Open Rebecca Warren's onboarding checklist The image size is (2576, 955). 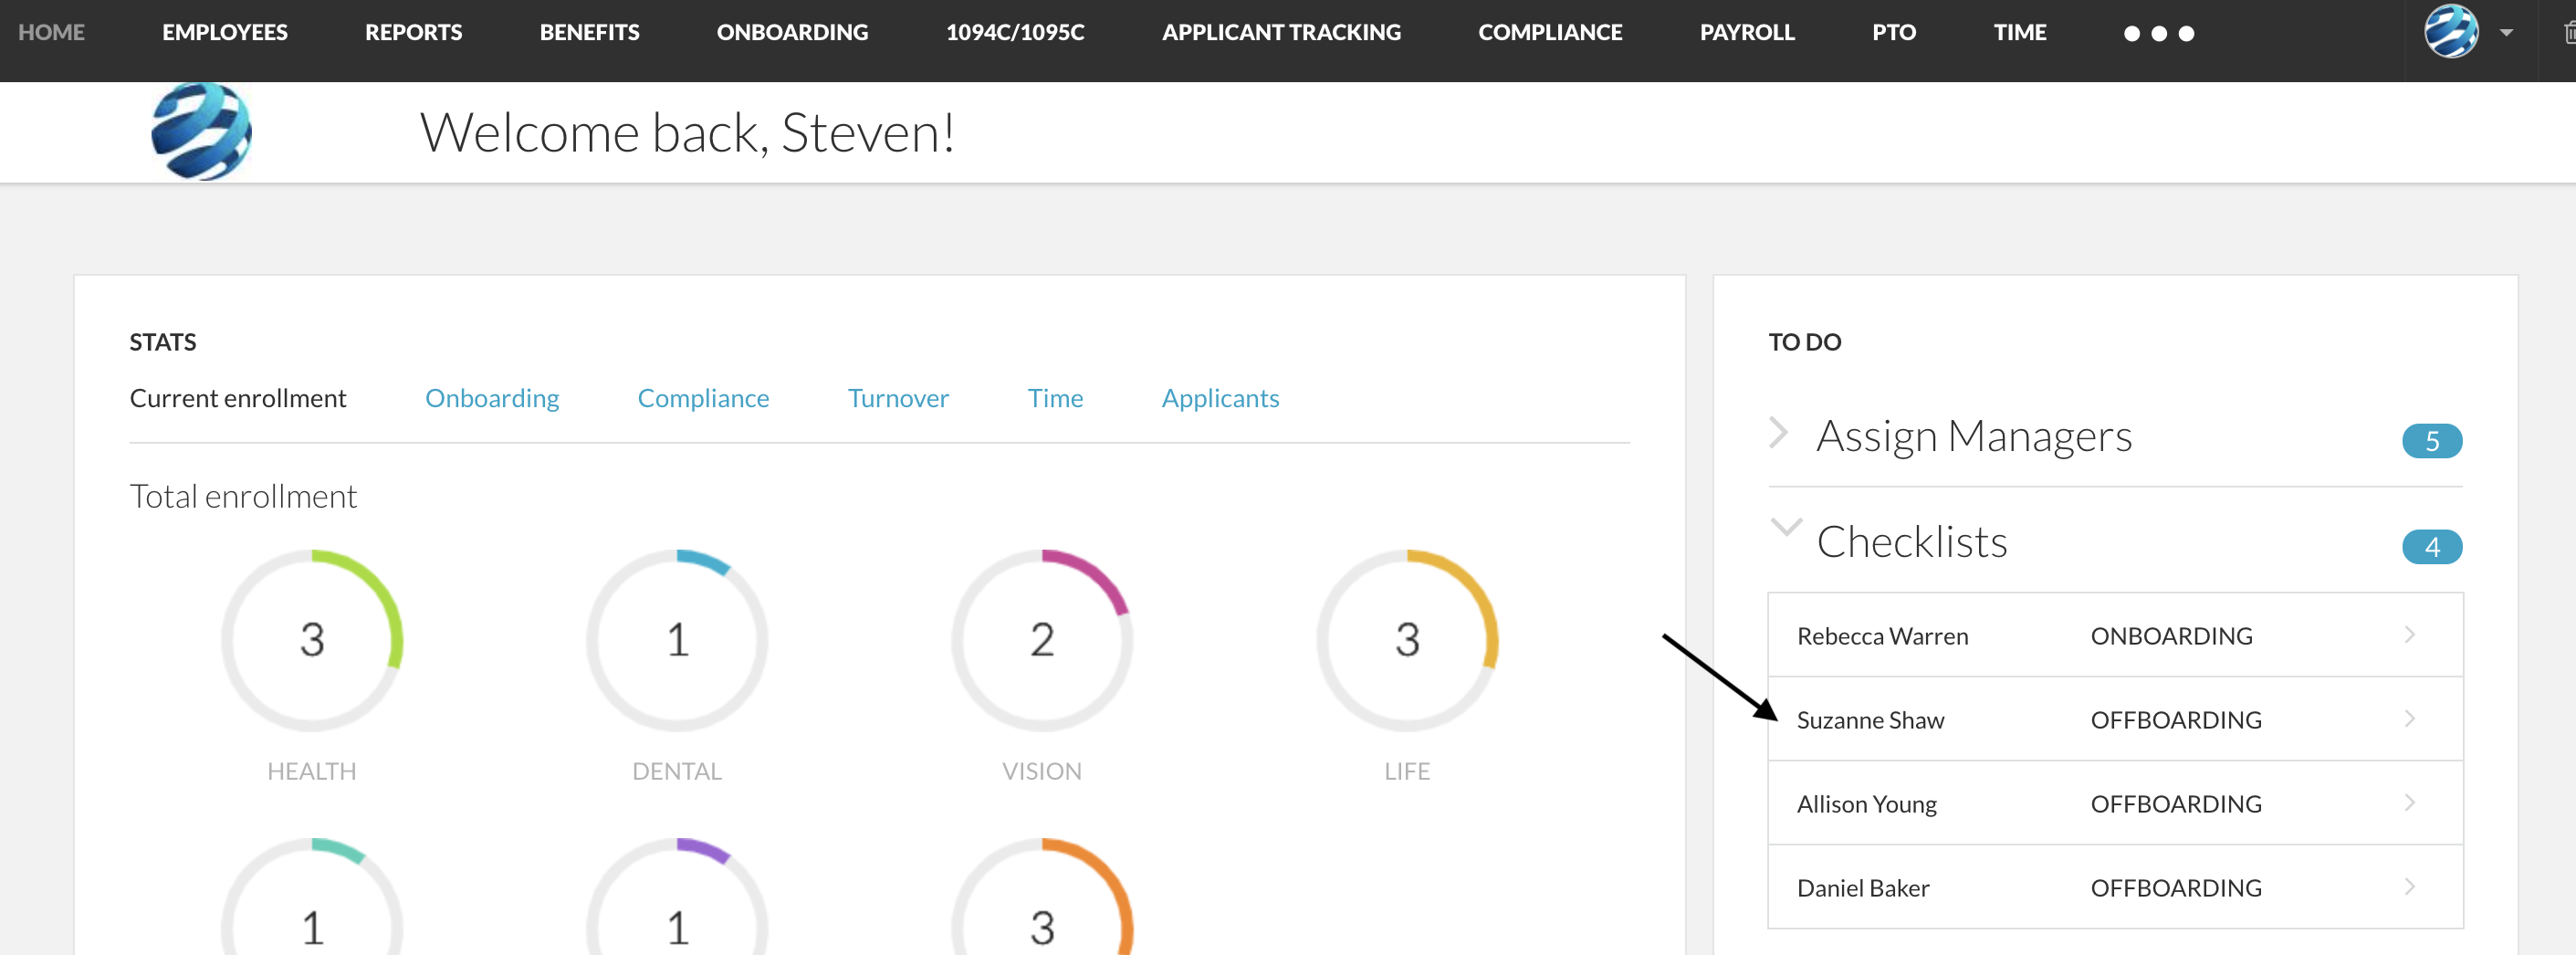pos(2113,635)
